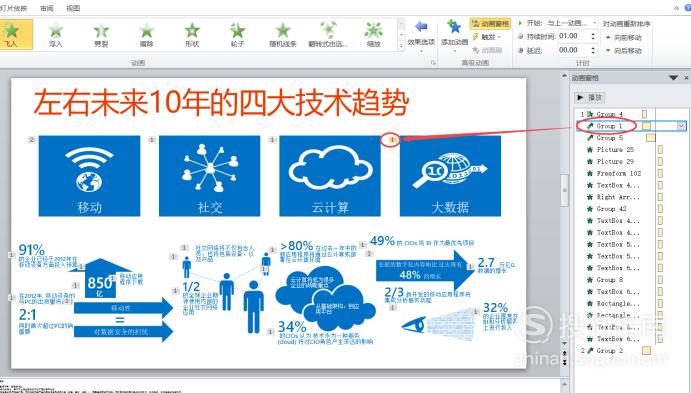Select the 飞入 (Fly In) animation effect

point(12,34)
